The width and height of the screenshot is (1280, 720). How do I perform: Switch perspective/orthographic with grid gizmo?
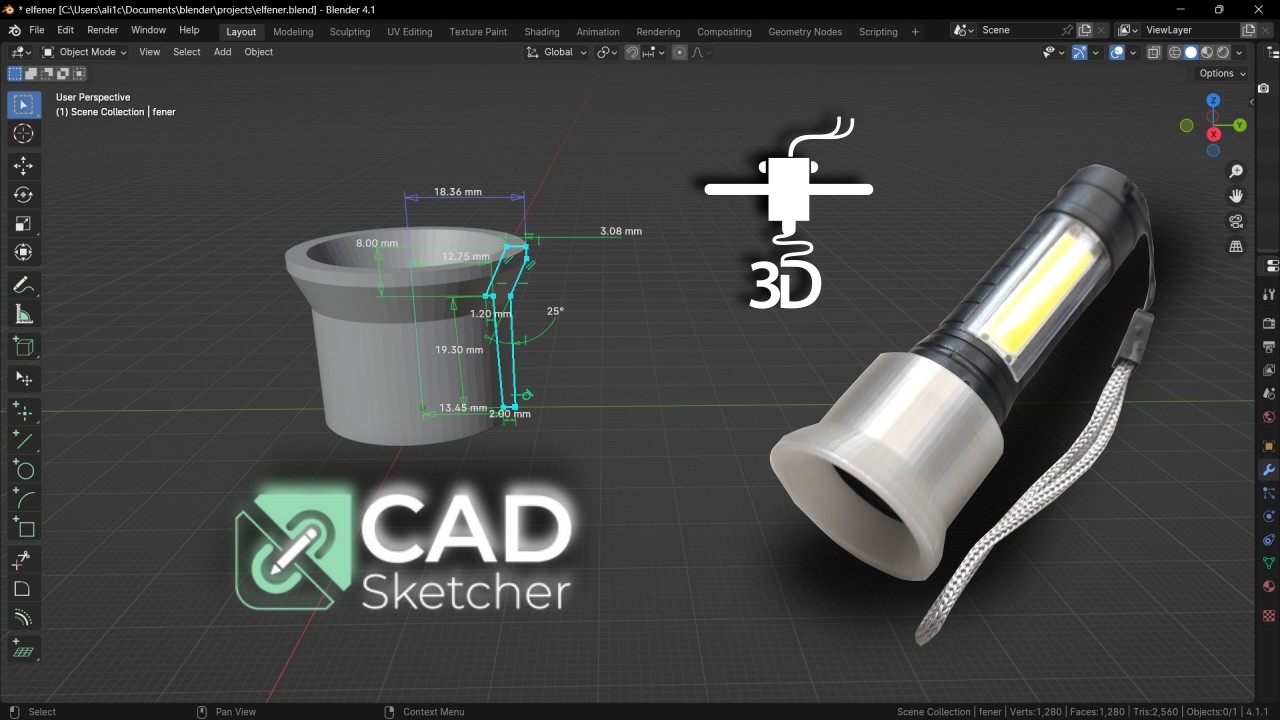1236,246
